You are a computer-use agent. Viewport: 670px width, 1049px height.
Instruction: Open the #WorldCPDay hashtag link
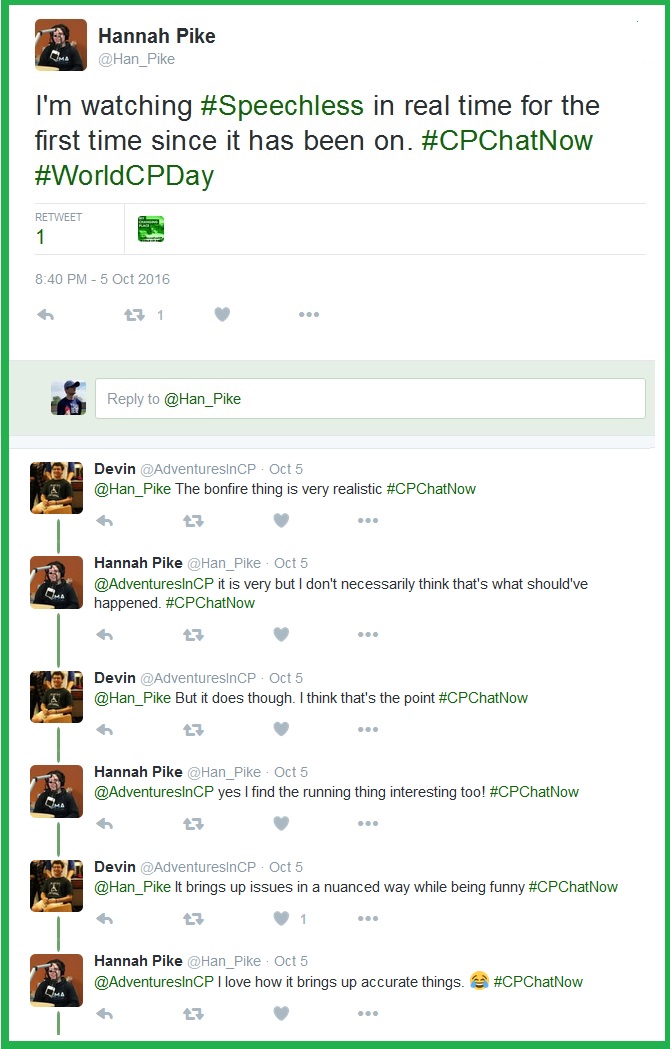point(124,176)
